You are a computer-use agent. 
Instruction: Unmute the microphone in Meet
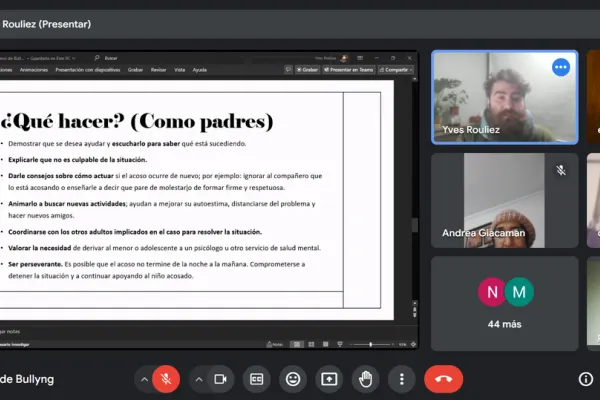tap(166, 379)
